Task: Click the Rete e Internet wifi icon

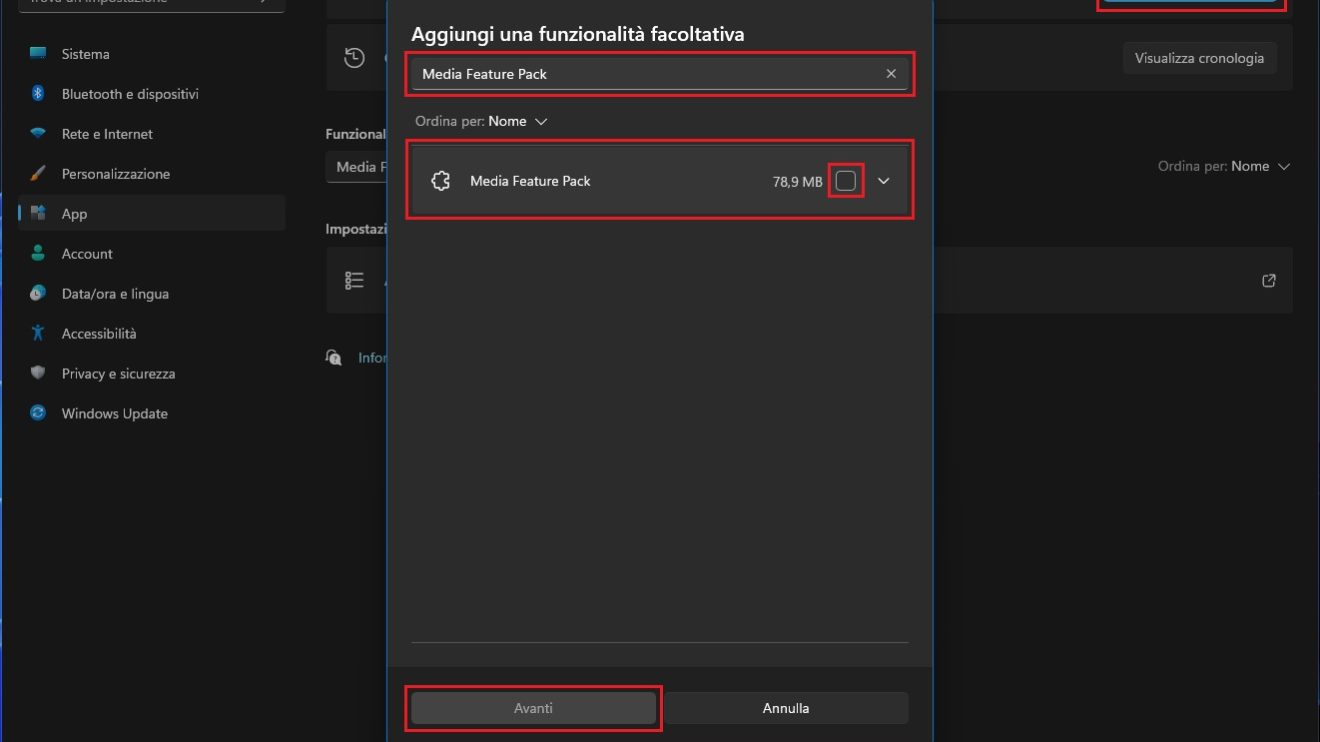Action: point(38,134)
